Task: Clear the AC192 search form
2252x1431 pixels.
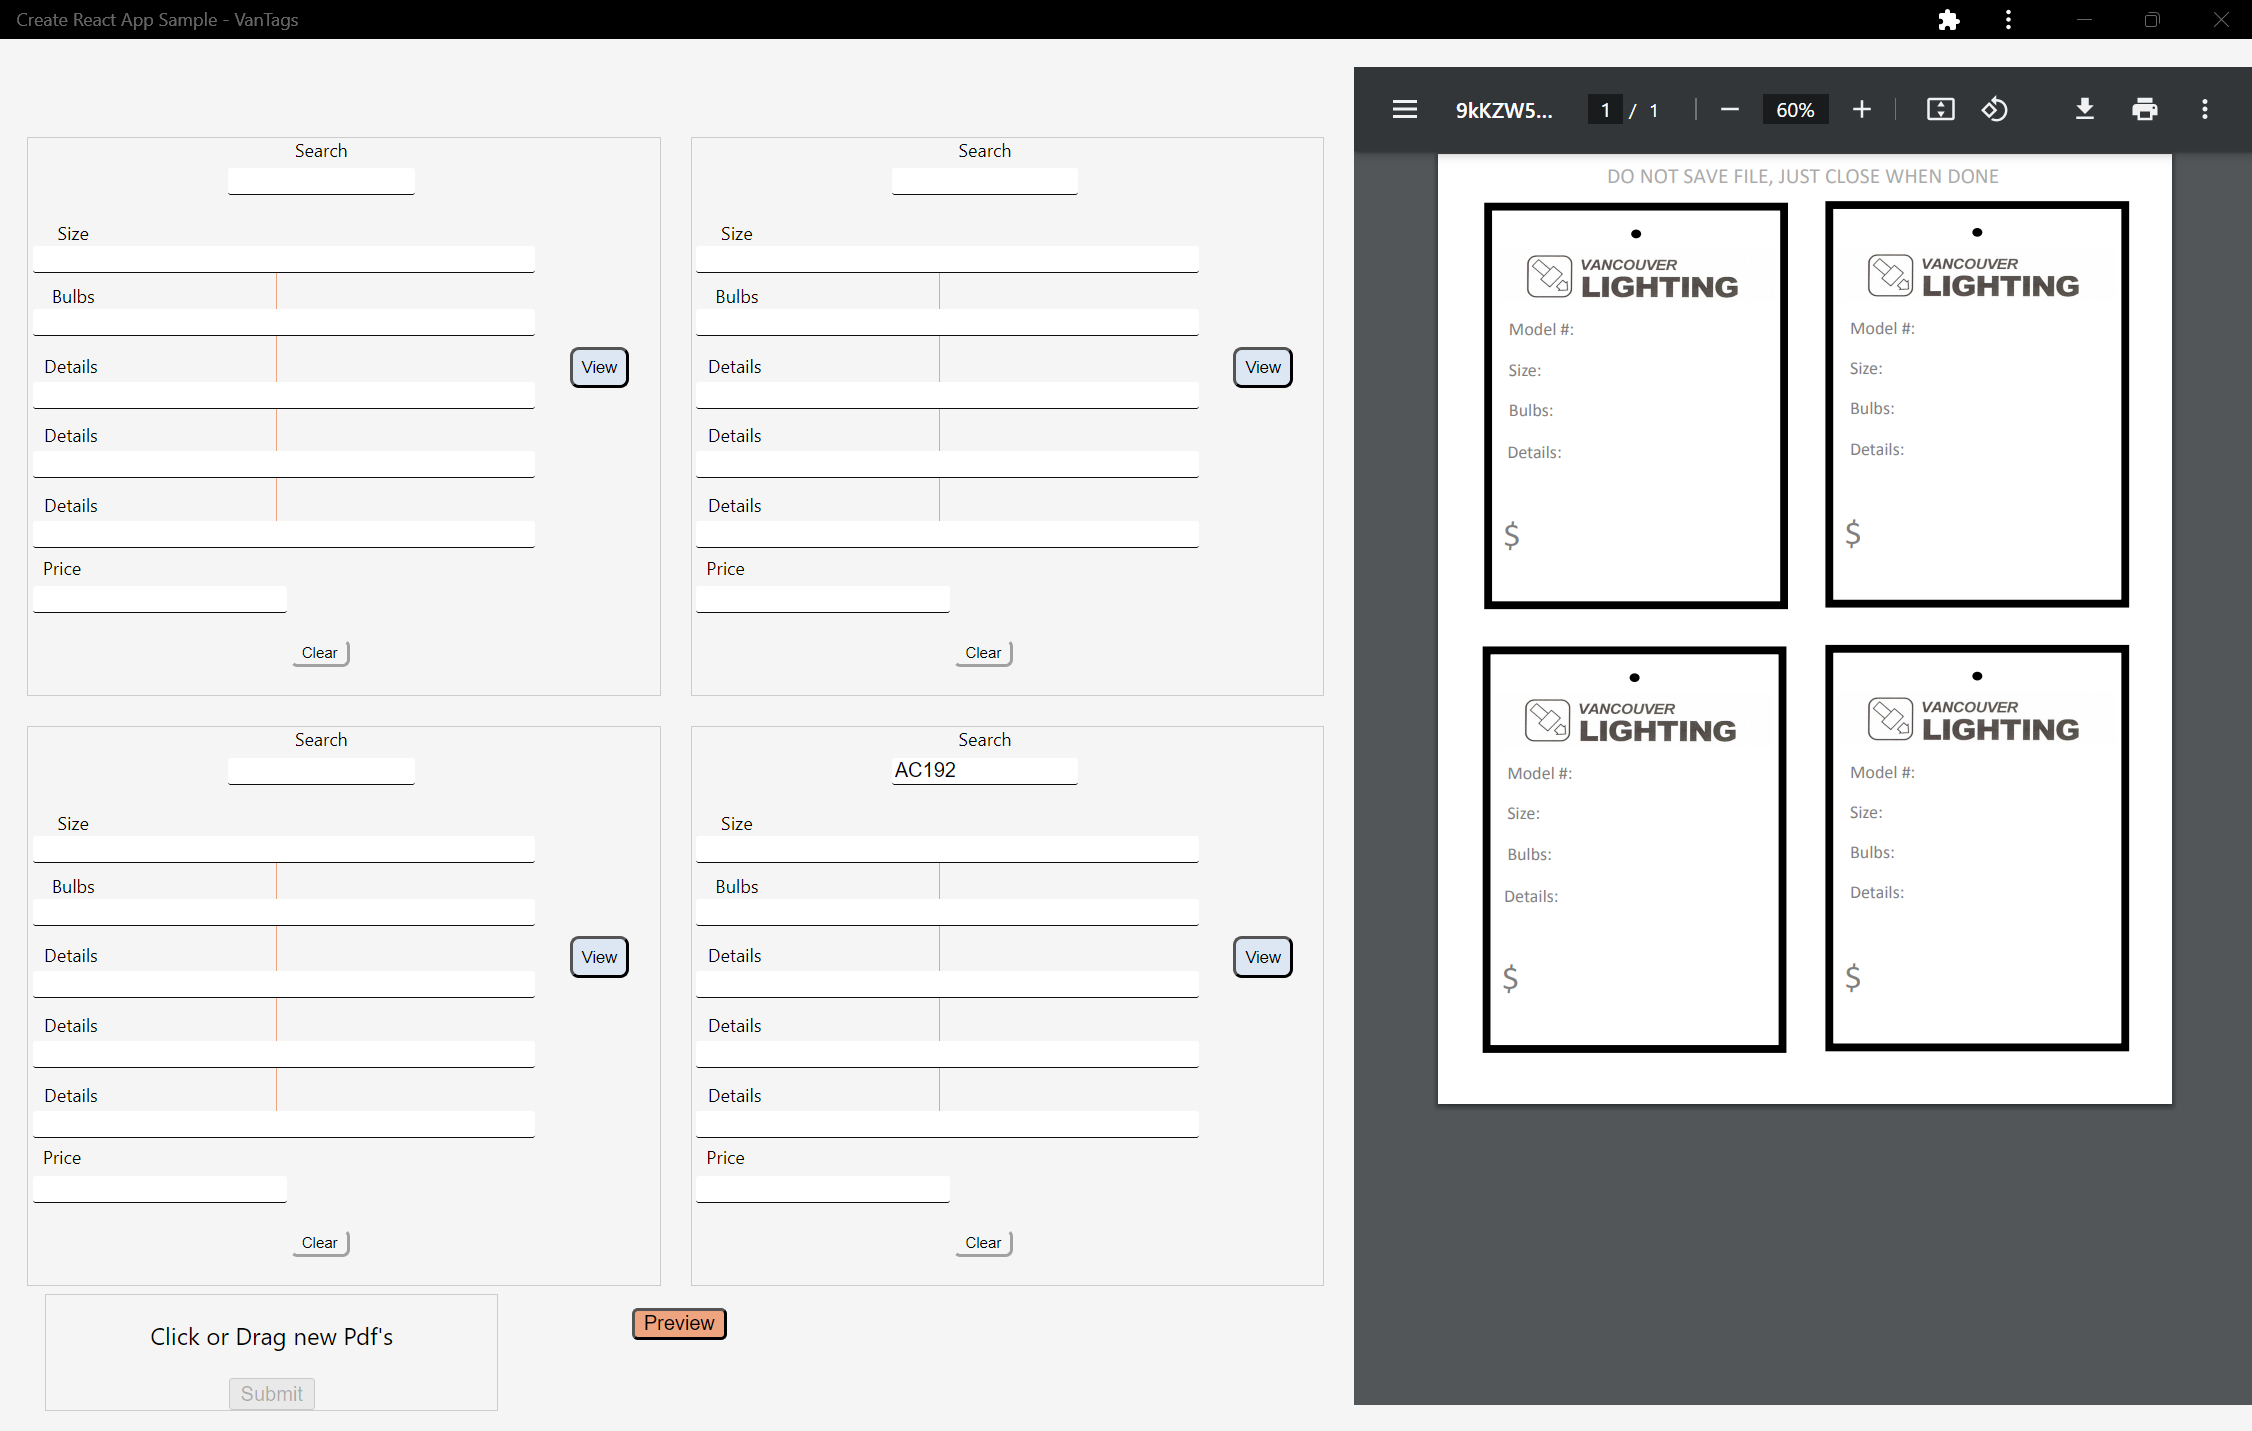Action: pos(983,1243)
